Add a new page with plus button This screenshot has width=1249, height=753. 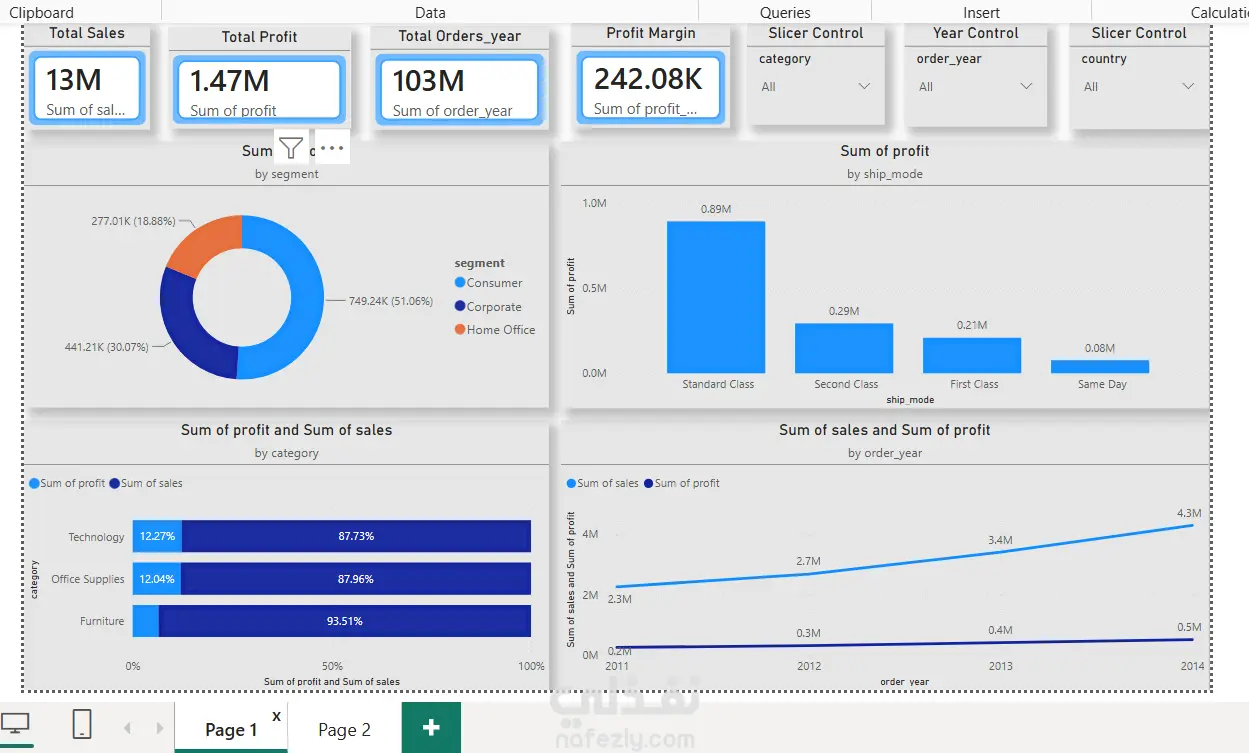click(431, 727)
